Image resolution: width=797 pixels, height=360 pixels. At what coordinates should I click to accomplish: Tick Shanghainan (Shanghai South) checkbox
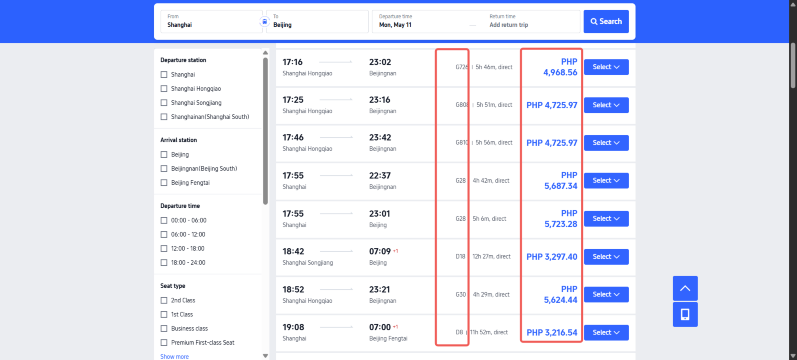(164, 116)
